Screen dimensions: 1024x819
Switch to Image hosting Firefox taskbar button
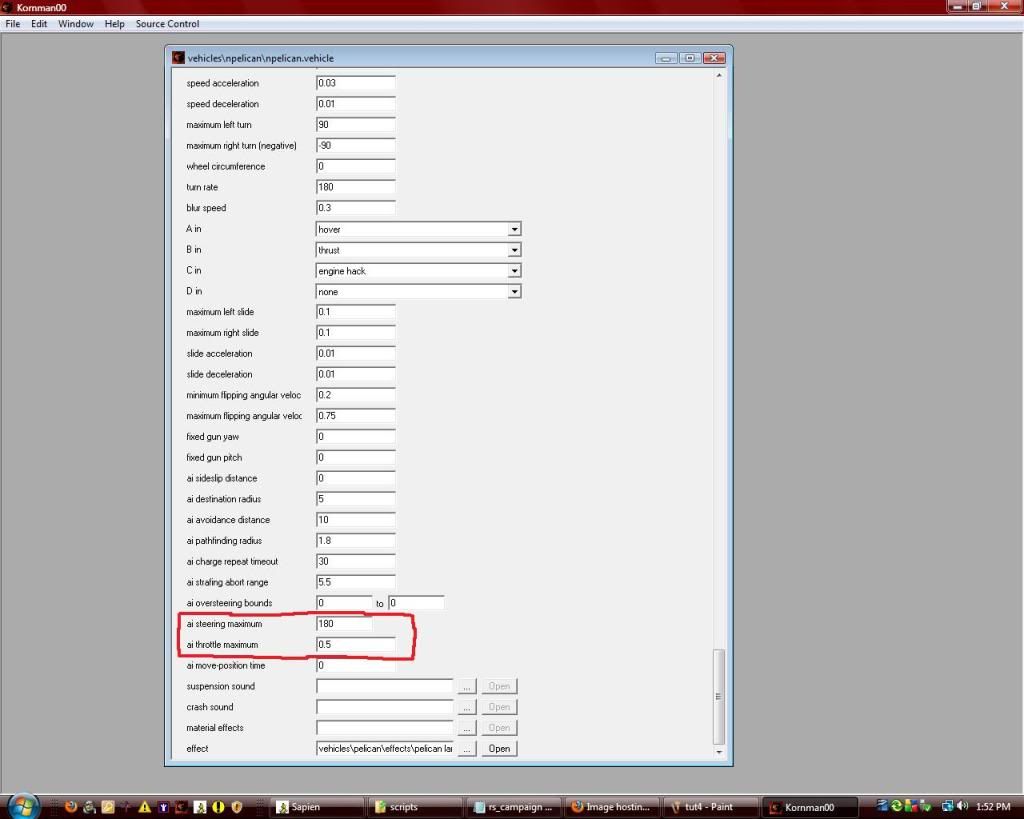tap(613, 807)
